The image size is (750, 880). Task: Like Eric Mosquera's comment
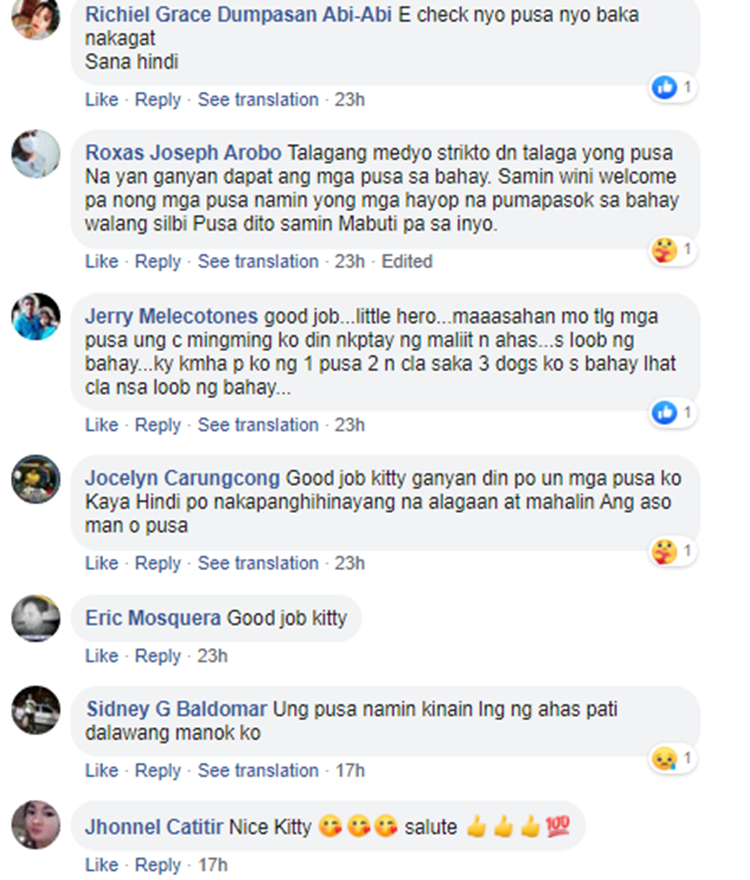click(x=102, y=656)
